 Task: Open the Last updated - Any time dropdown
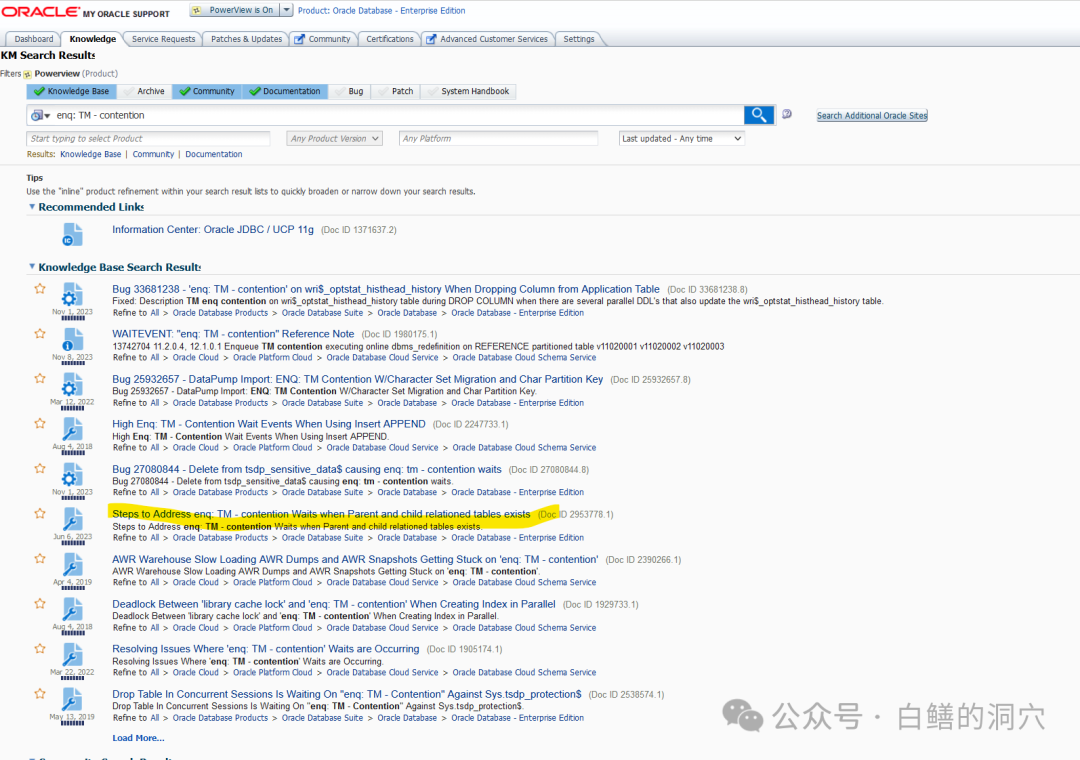(x=681, y=138)
